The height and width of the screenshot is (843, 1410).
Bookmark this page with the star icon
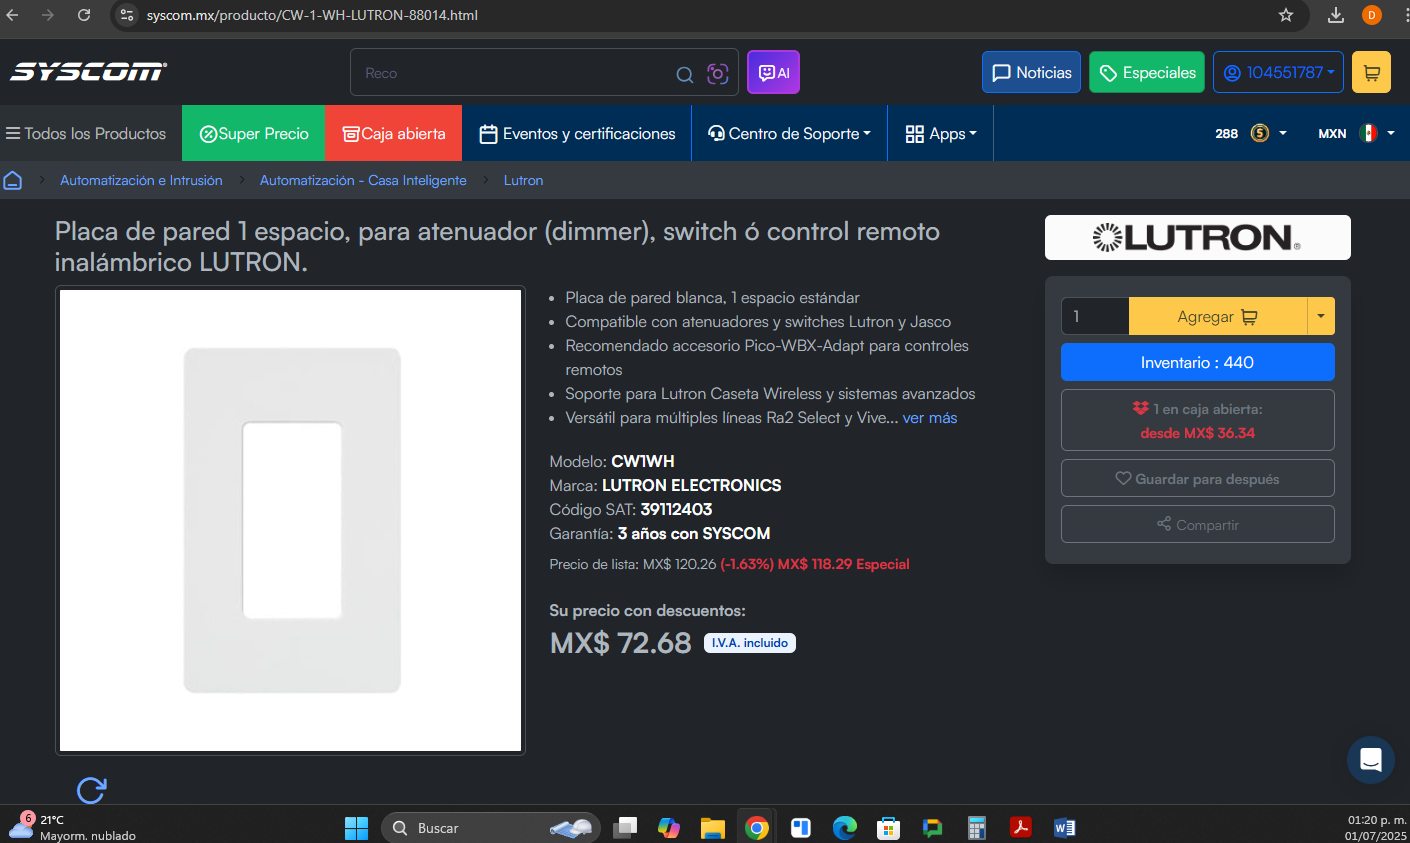click(1286, 15)
